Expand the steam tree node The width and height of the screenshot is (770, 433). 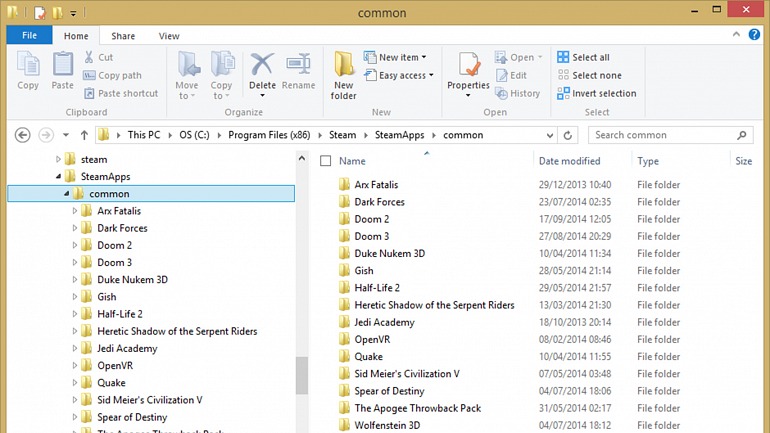tap(58, 159)
